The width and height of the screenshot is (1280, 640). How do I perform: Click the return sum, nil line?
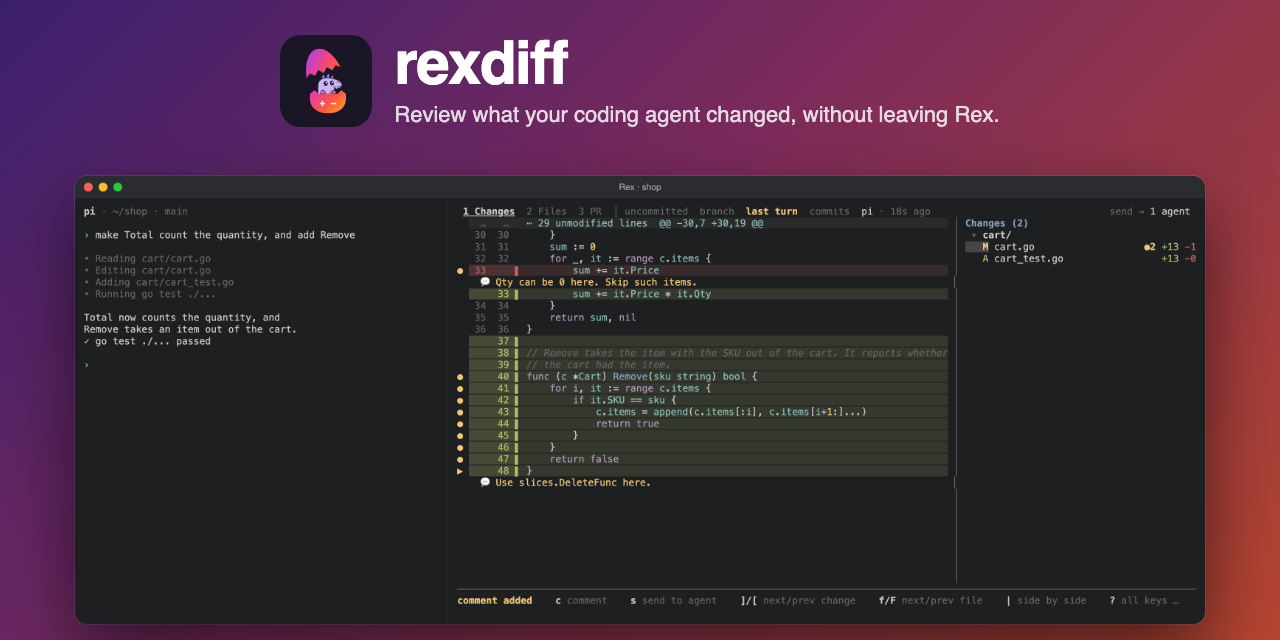(593, 318)
